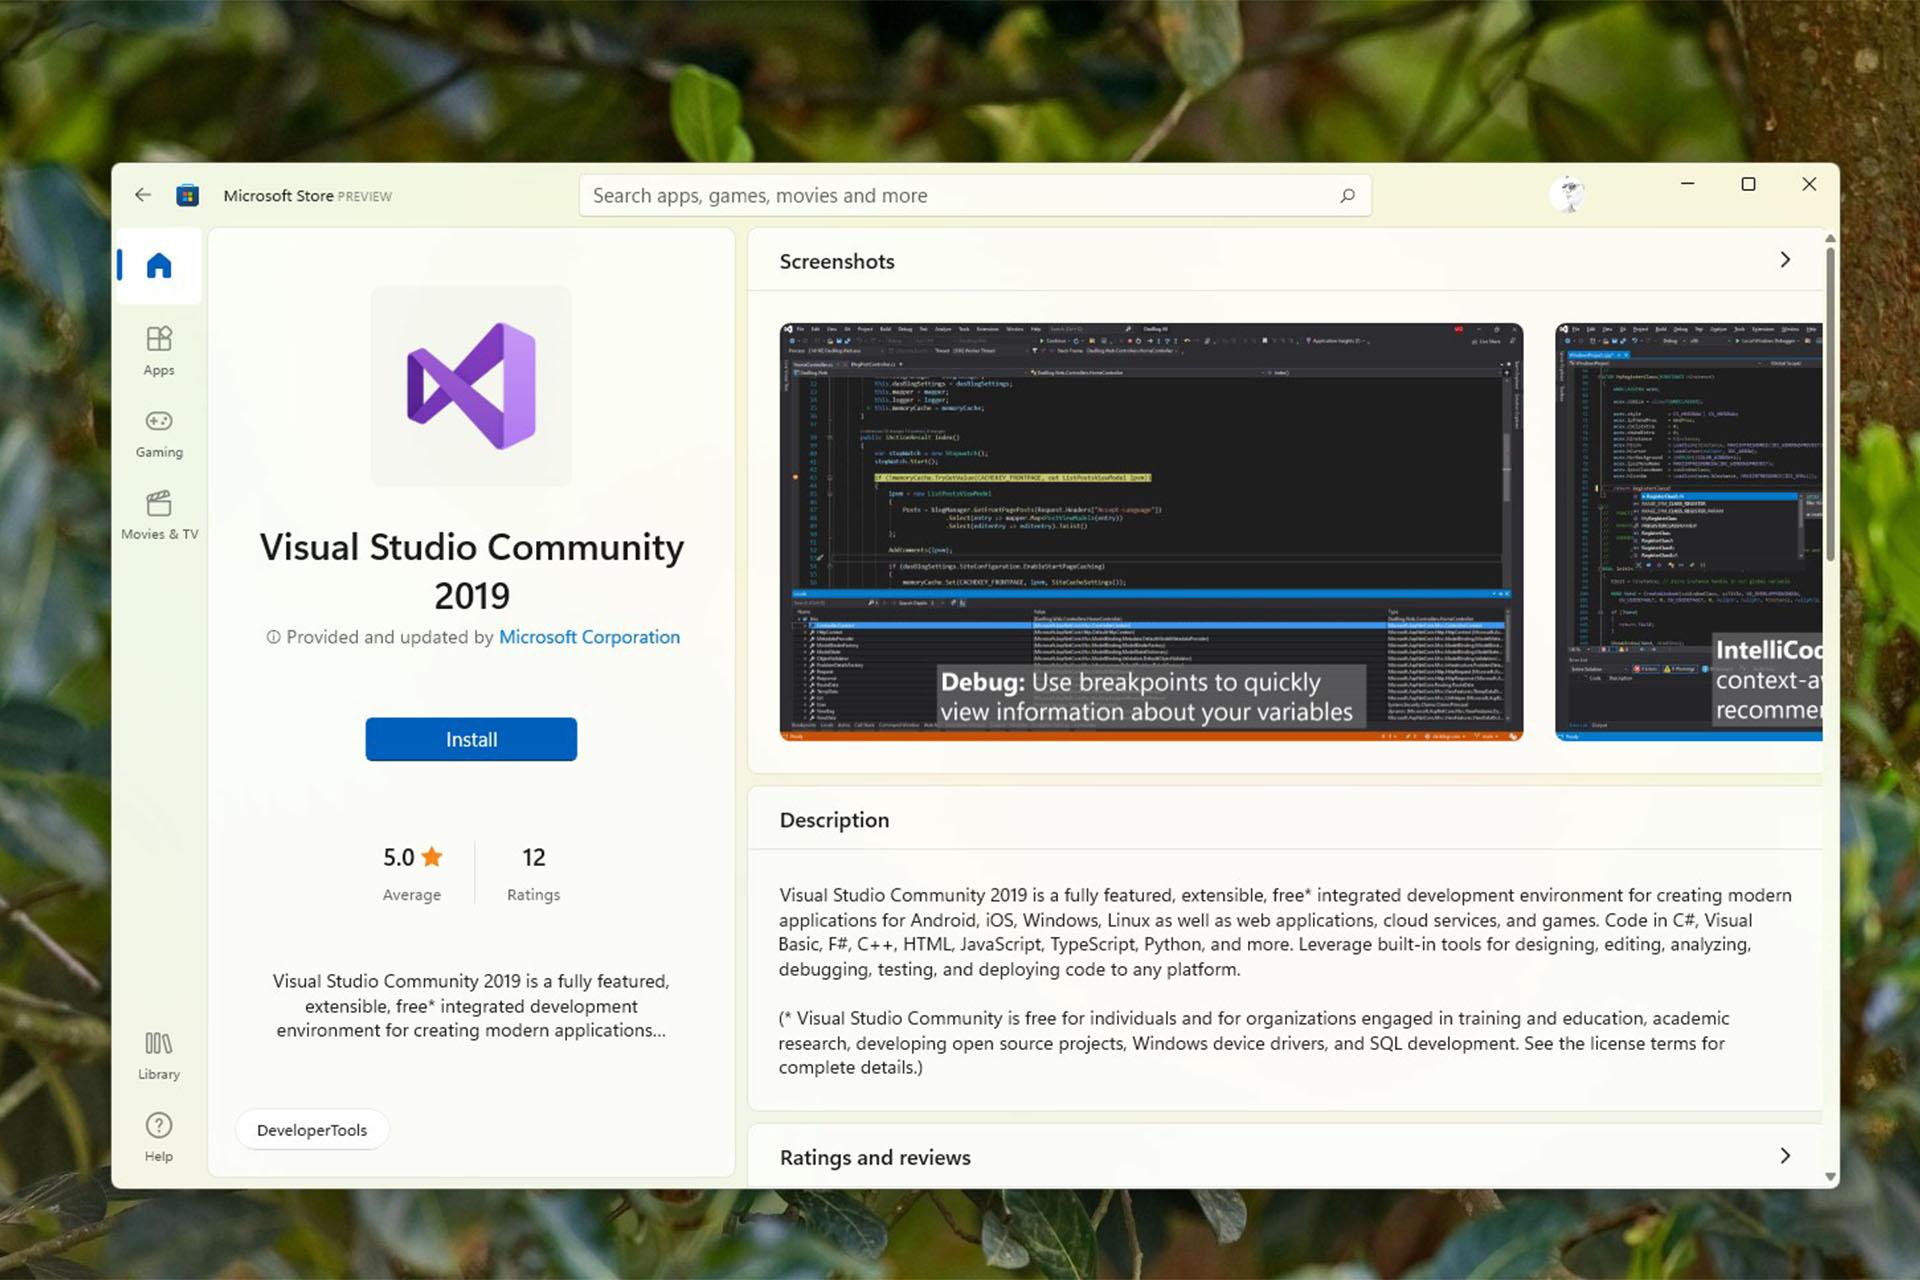Click the Microsoft Store PREVIEW title
Viewport: 1920px width, 1280px height.
(x=307, y=196)
